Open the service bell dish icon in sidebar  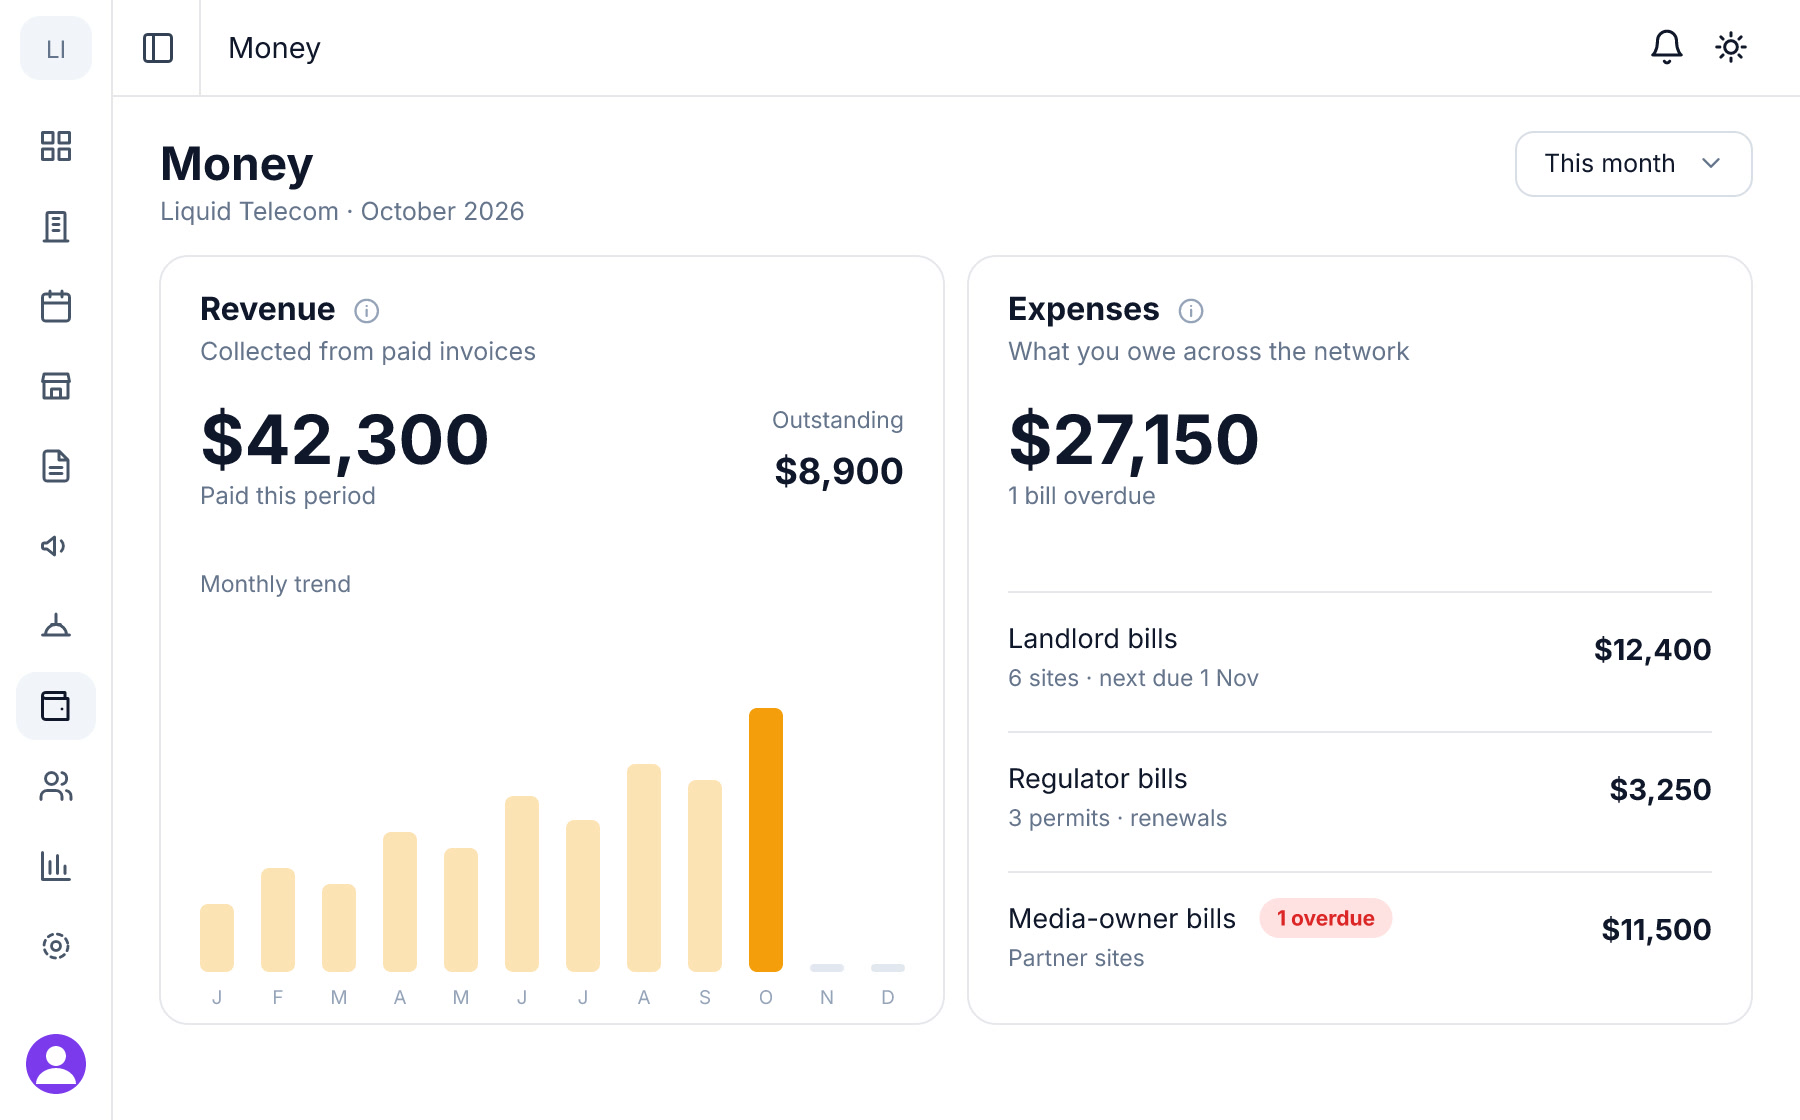click(x=56, y=626)
